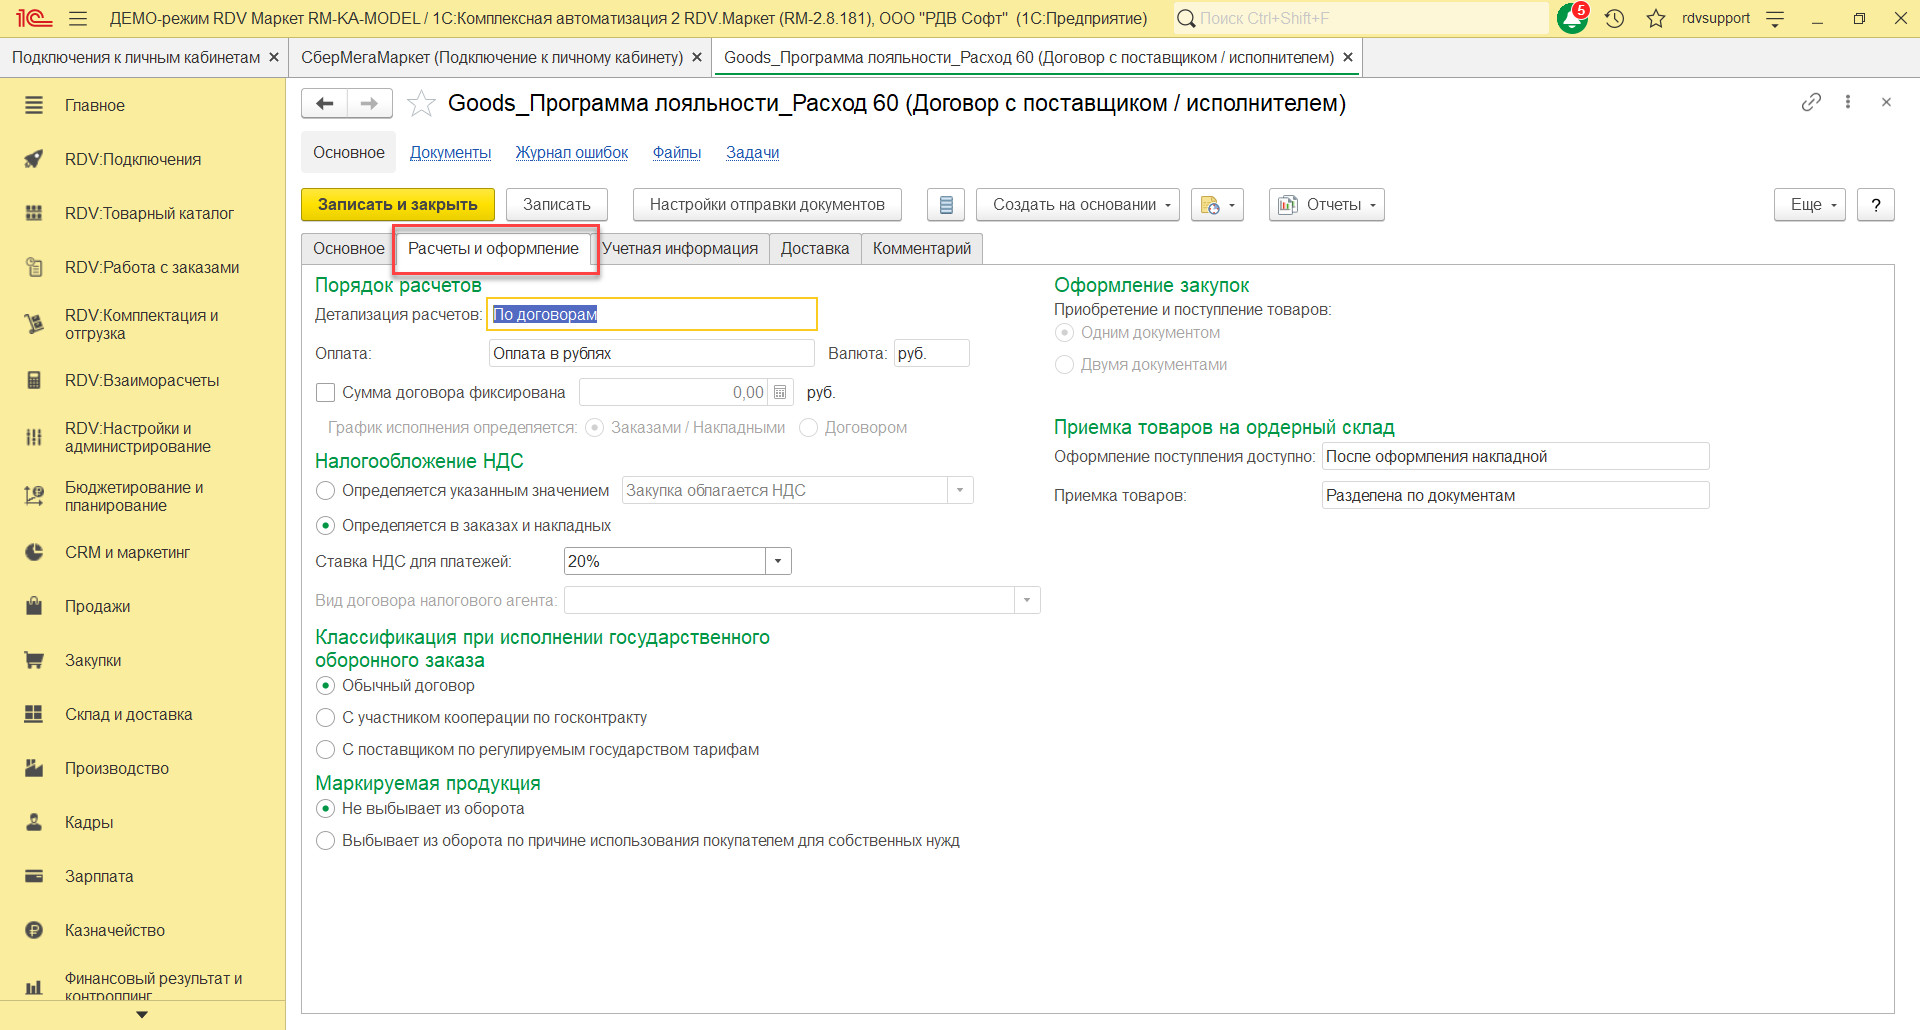
Task: Select 'С участником кооперации по госконтракту' option
Action: click(325, 718)
